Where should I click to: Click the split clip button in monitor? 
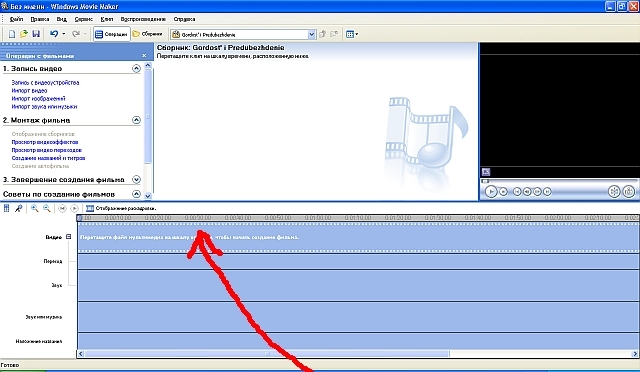click(614, 192)
